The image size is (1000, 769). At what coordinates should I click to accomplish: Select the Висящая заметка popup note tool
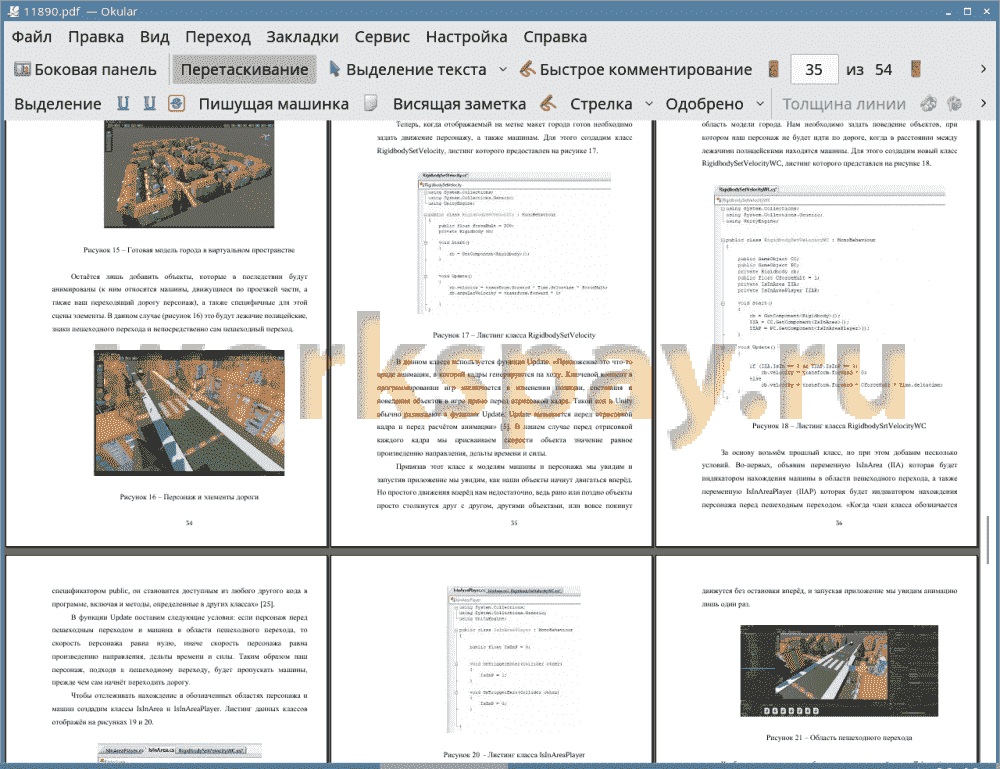pos(459,104)
